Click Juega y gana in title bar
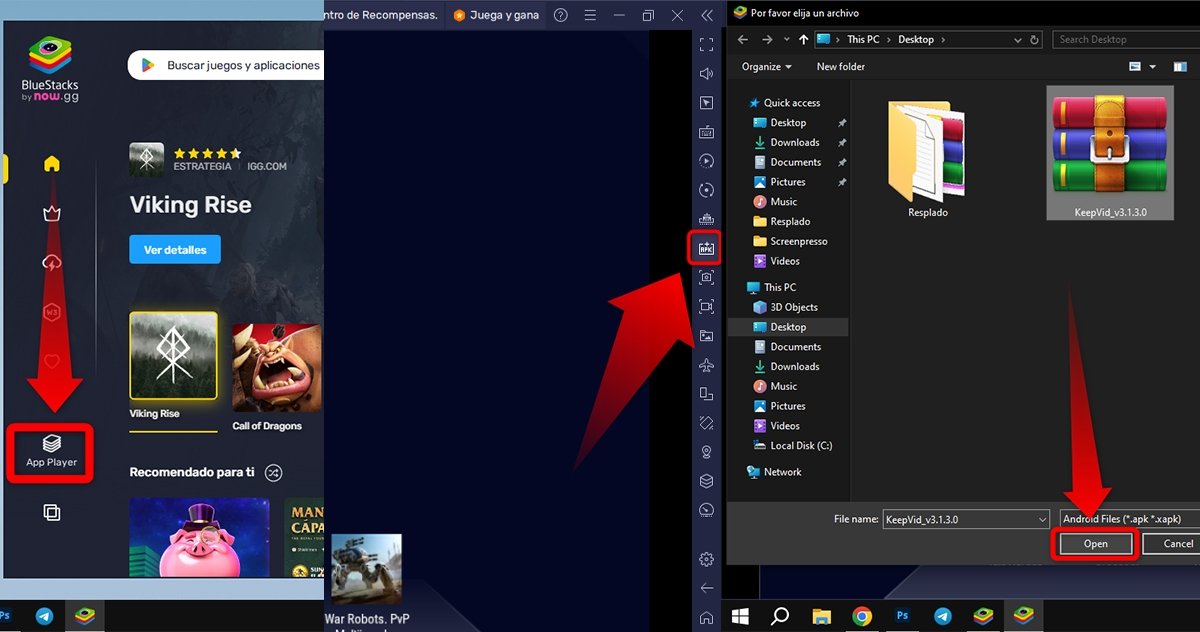Viewport: 1200px width, 632px height. pos(497,15)
